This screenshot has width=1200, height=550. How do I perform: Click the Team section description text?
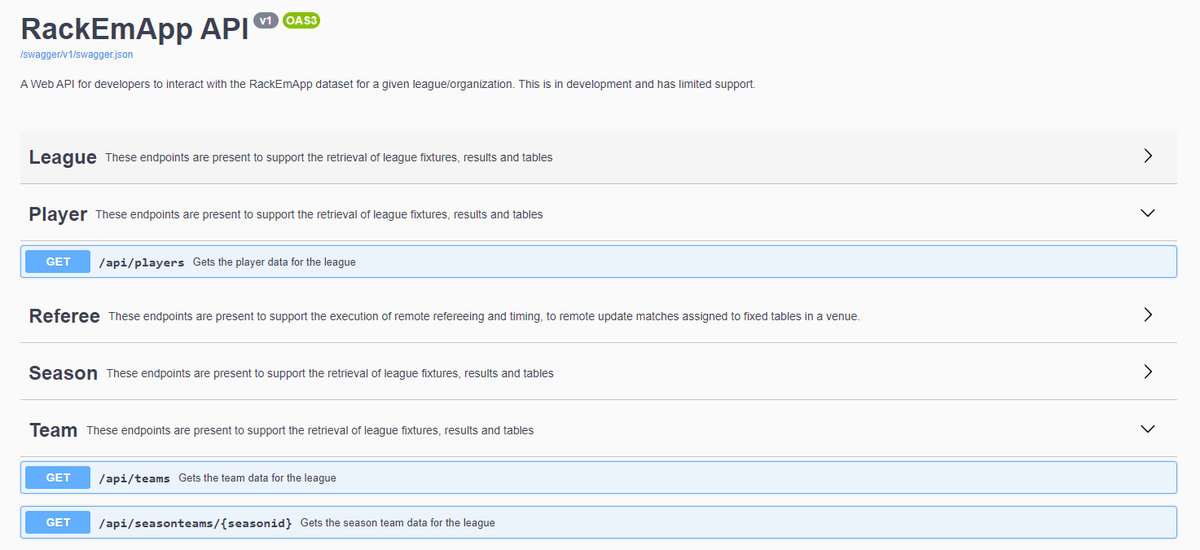click(x=310, y=430)
